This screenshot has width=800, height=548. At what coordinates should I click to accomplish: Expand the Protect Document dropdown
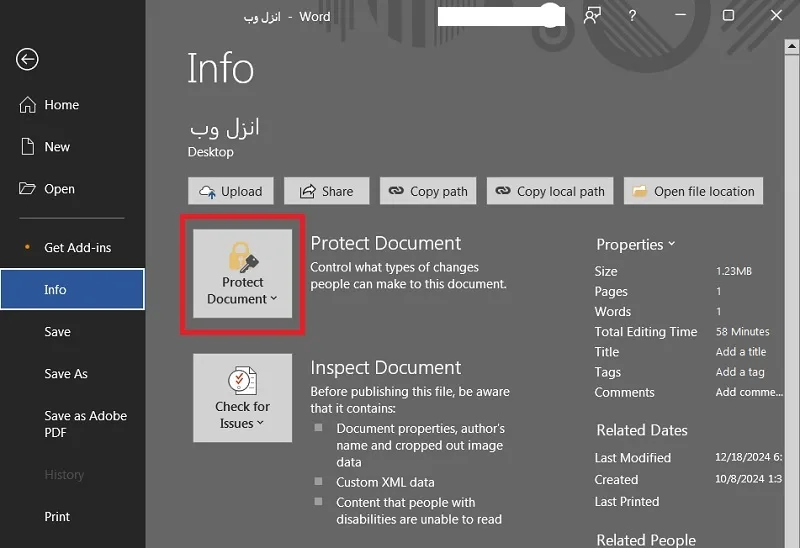[242, 273]
